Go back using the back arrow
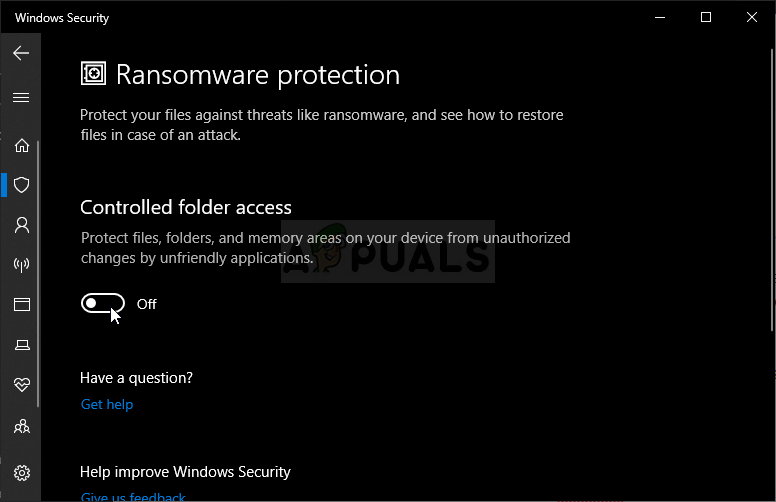The image size is (776, 502). click(21, 53)
